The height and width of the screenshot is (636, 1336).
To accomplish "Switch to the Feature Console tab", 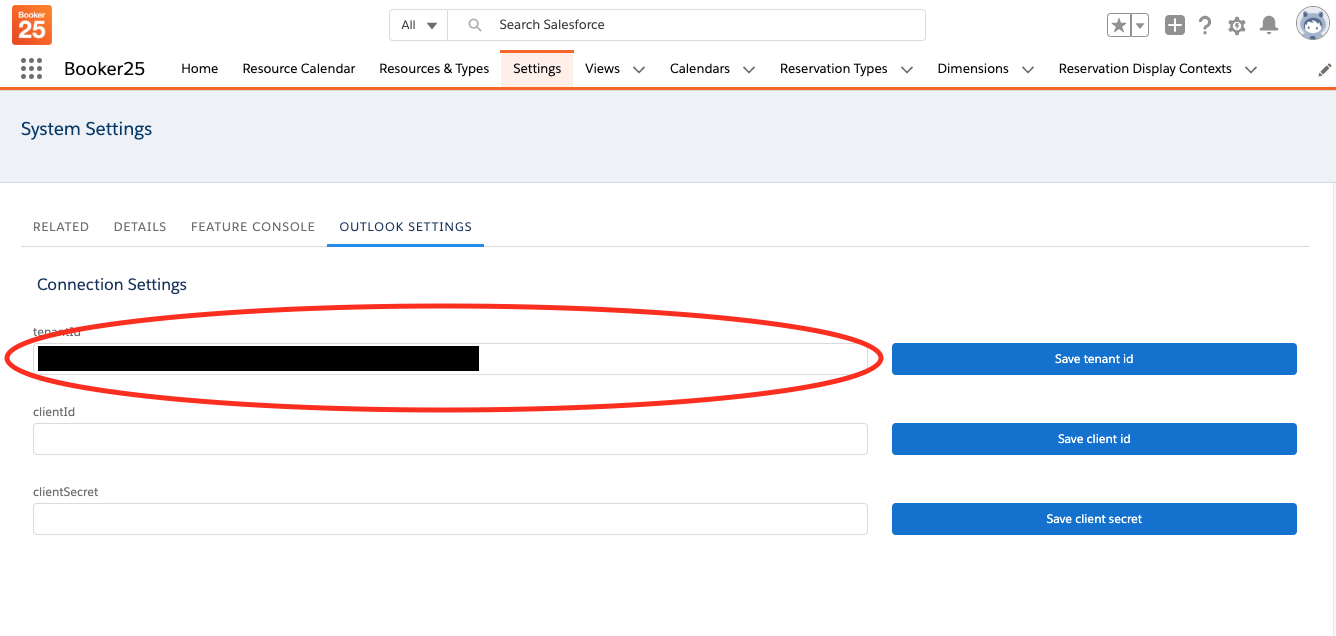I will tap(253, 227).
